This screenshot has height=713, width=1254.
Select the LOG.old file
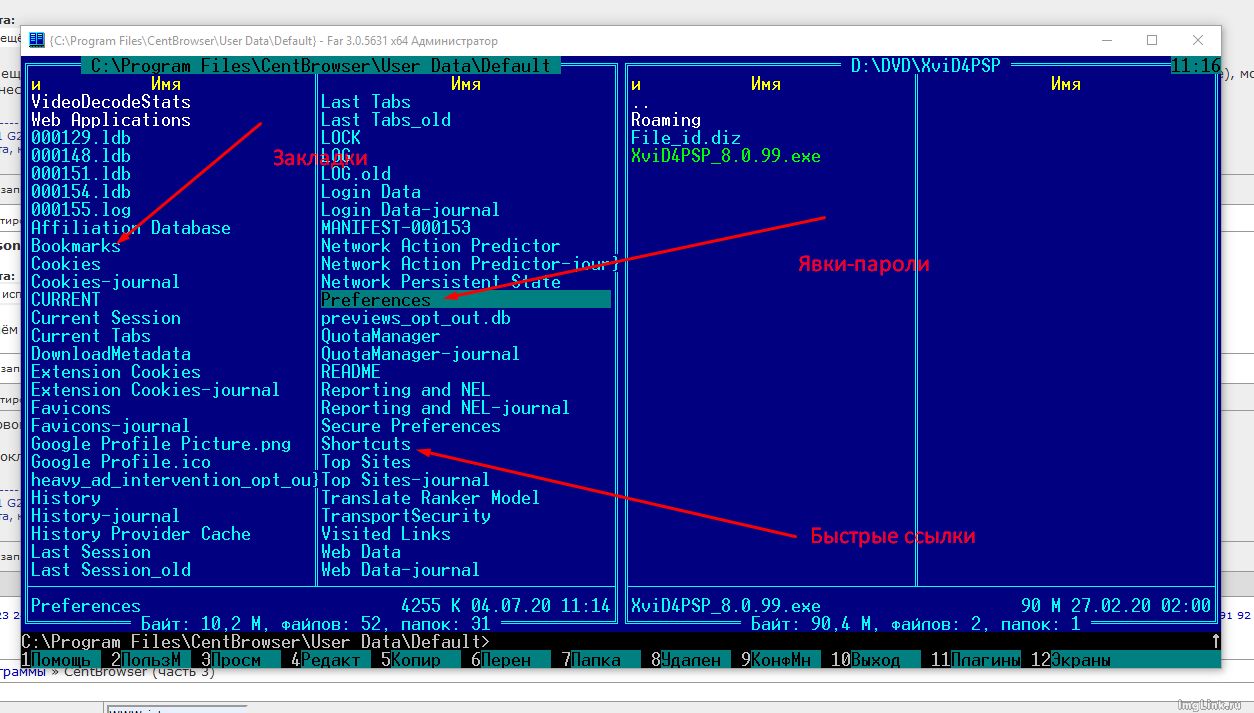pos(356,174)
